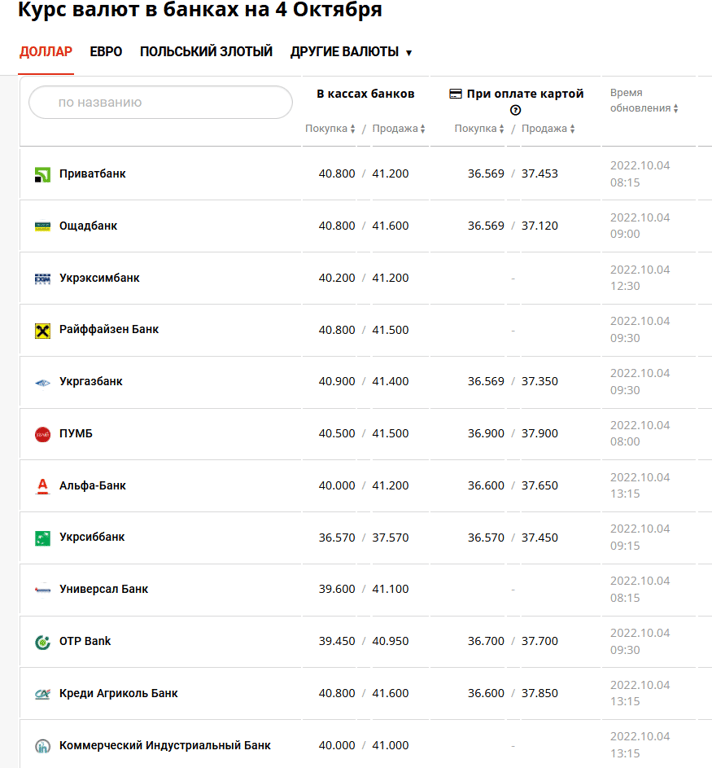Click the OTP Bank logo icon
The height and width of the screenshot is (768, 712).
pos(43,642)
